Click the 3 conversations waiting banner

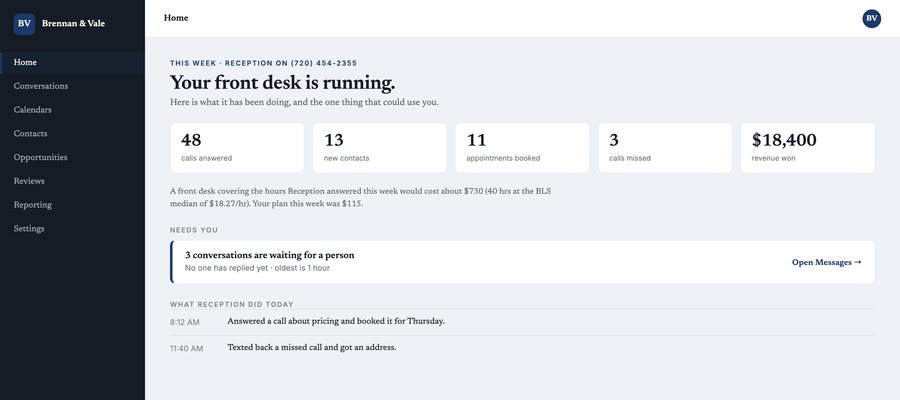click(522, 262)
